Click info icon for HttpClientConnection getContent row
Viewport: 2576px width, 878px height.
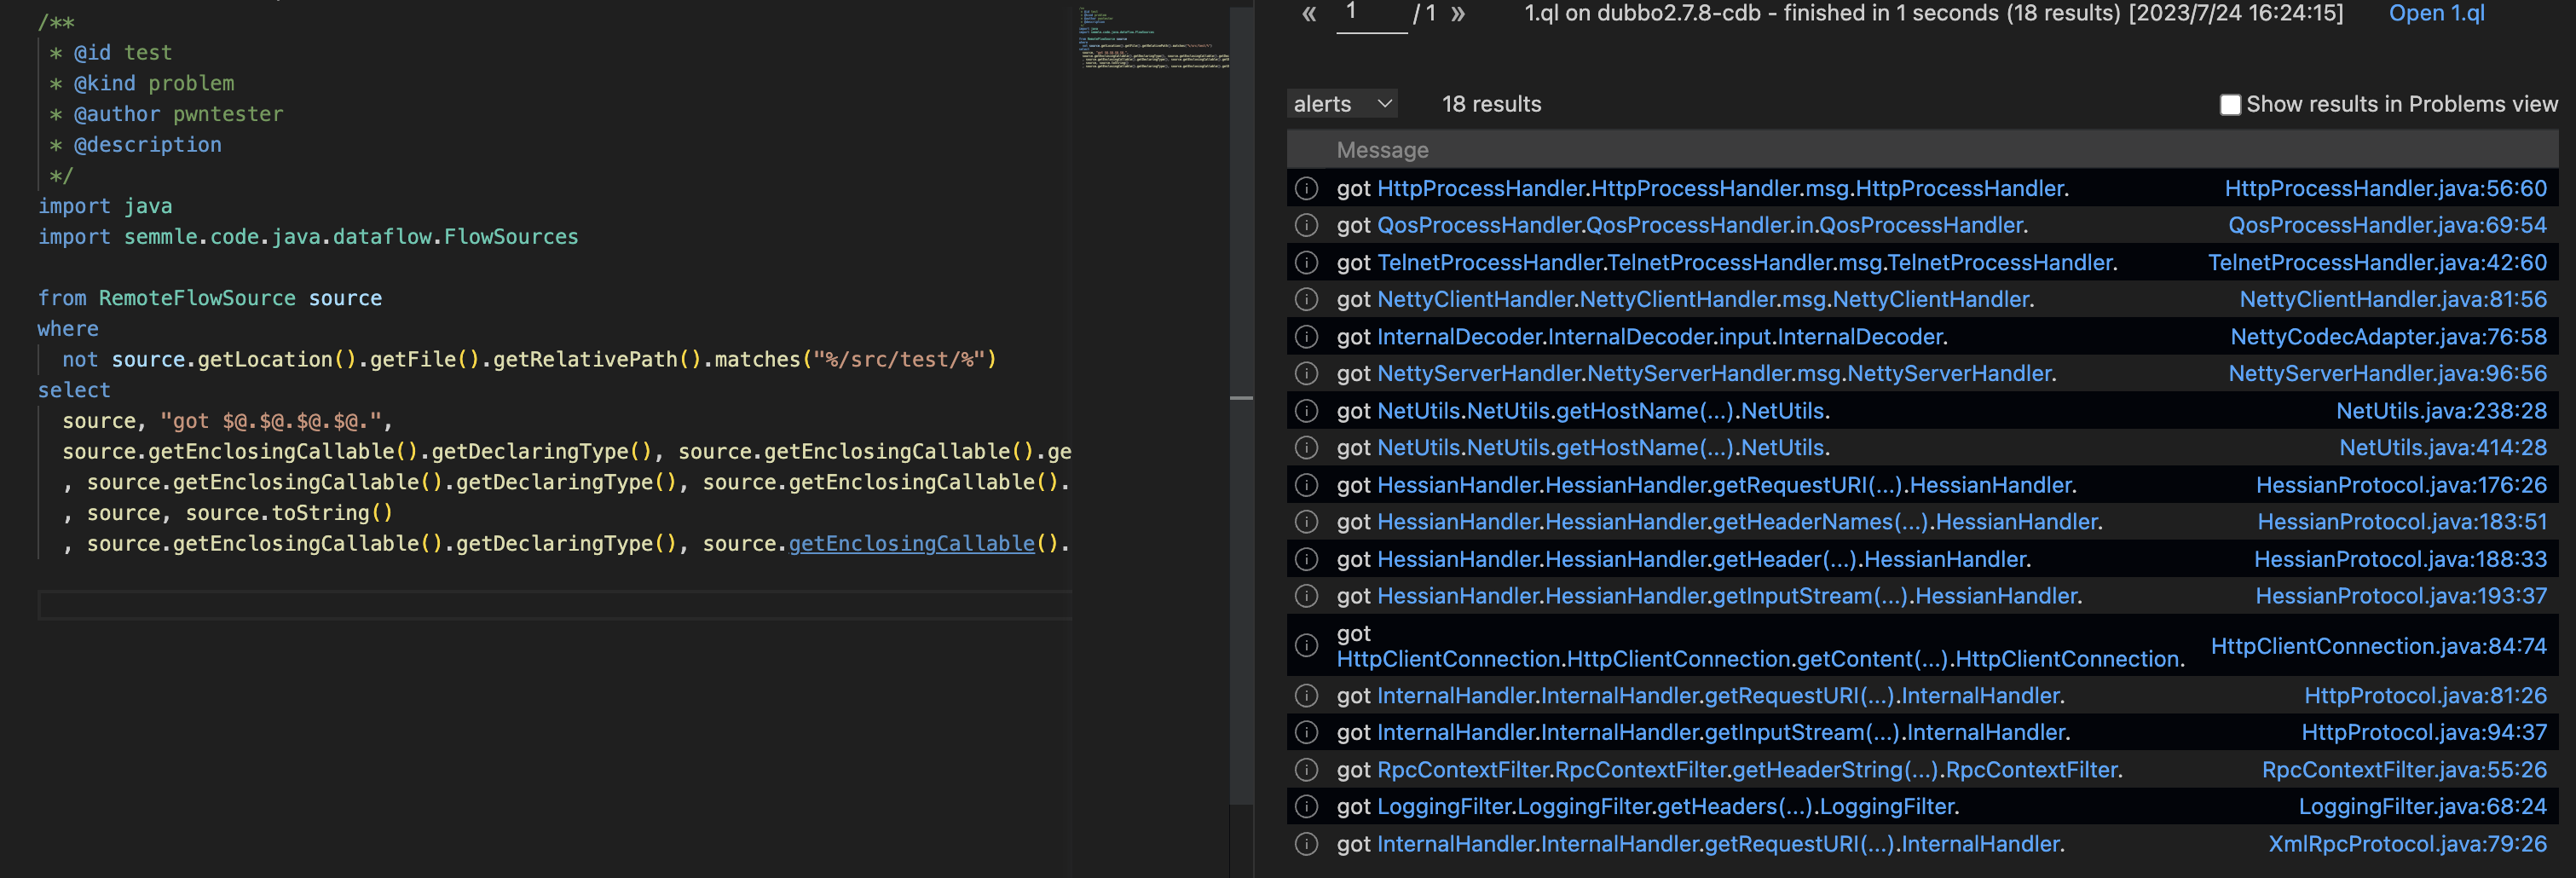click(1306, 646)
